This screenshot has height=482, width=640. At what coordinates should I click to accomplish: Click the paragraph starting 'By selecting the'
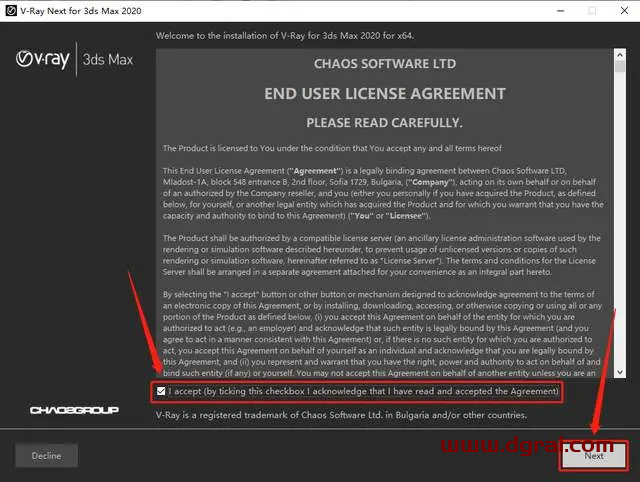(382, 334)
